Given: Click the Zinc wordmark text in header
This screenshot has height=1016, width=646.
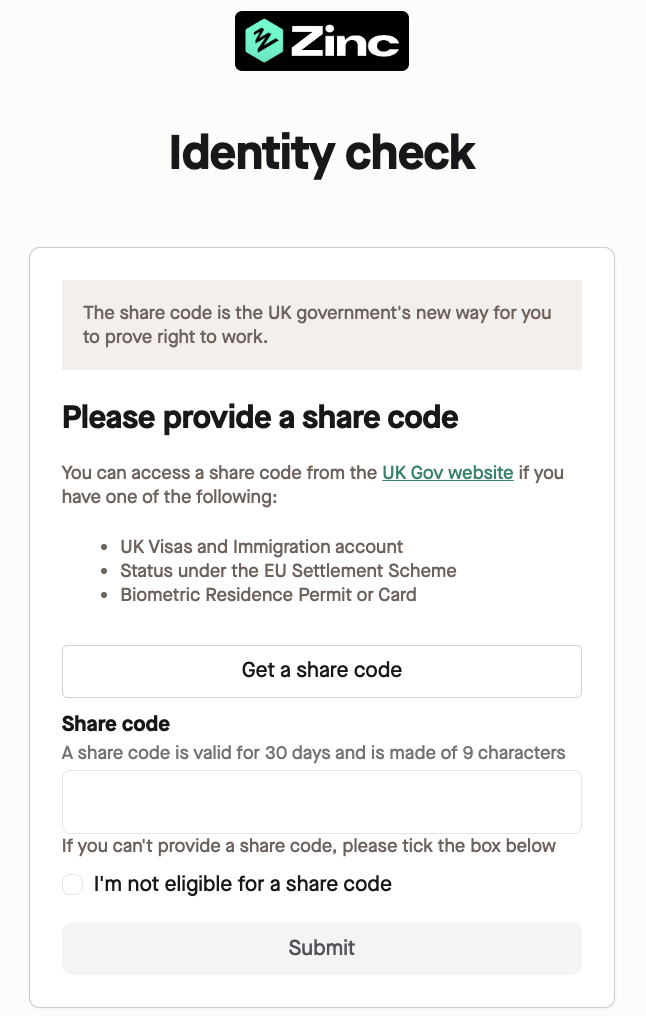Looking at the screenshot, I should pos(343,42).
